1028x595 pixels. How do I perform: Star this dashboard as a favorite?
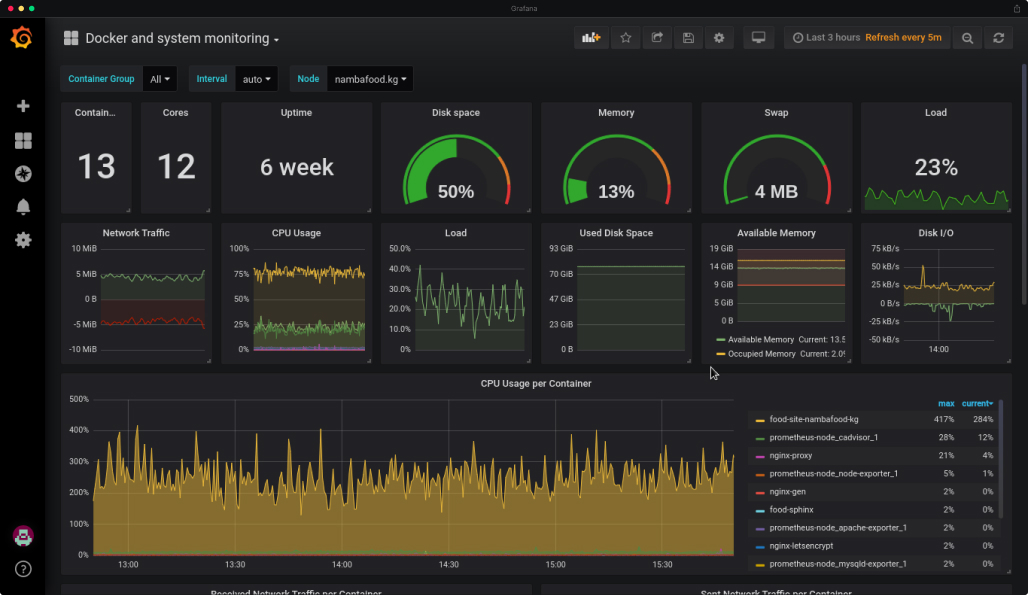click(626, 37)
